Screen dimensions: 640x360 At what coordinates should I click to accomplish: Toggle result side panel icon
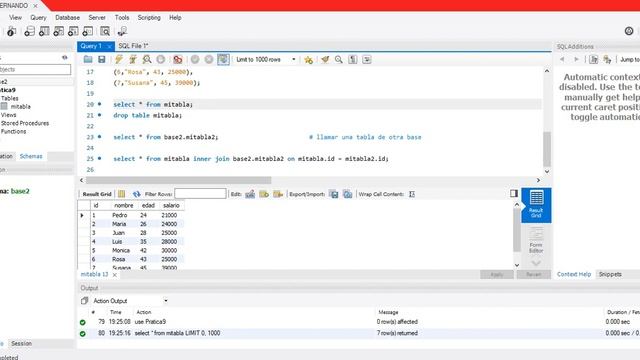514,193
